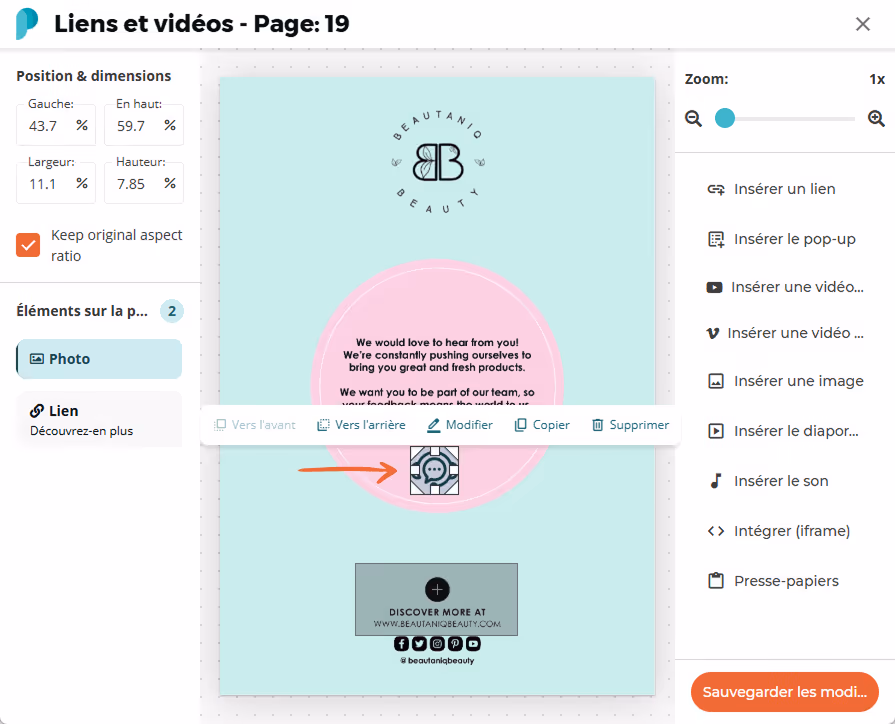Click the En haut position field
This screenshot has width=895, height=724.
click(144, 126)
